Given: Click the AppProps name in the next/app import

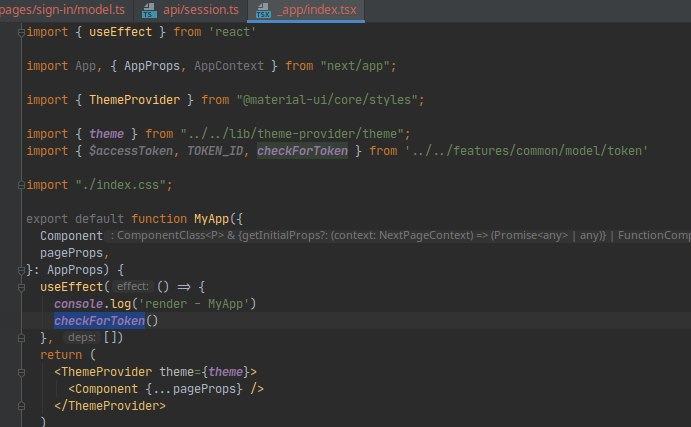Looking at the screenshot, I should tap(152, 66).
